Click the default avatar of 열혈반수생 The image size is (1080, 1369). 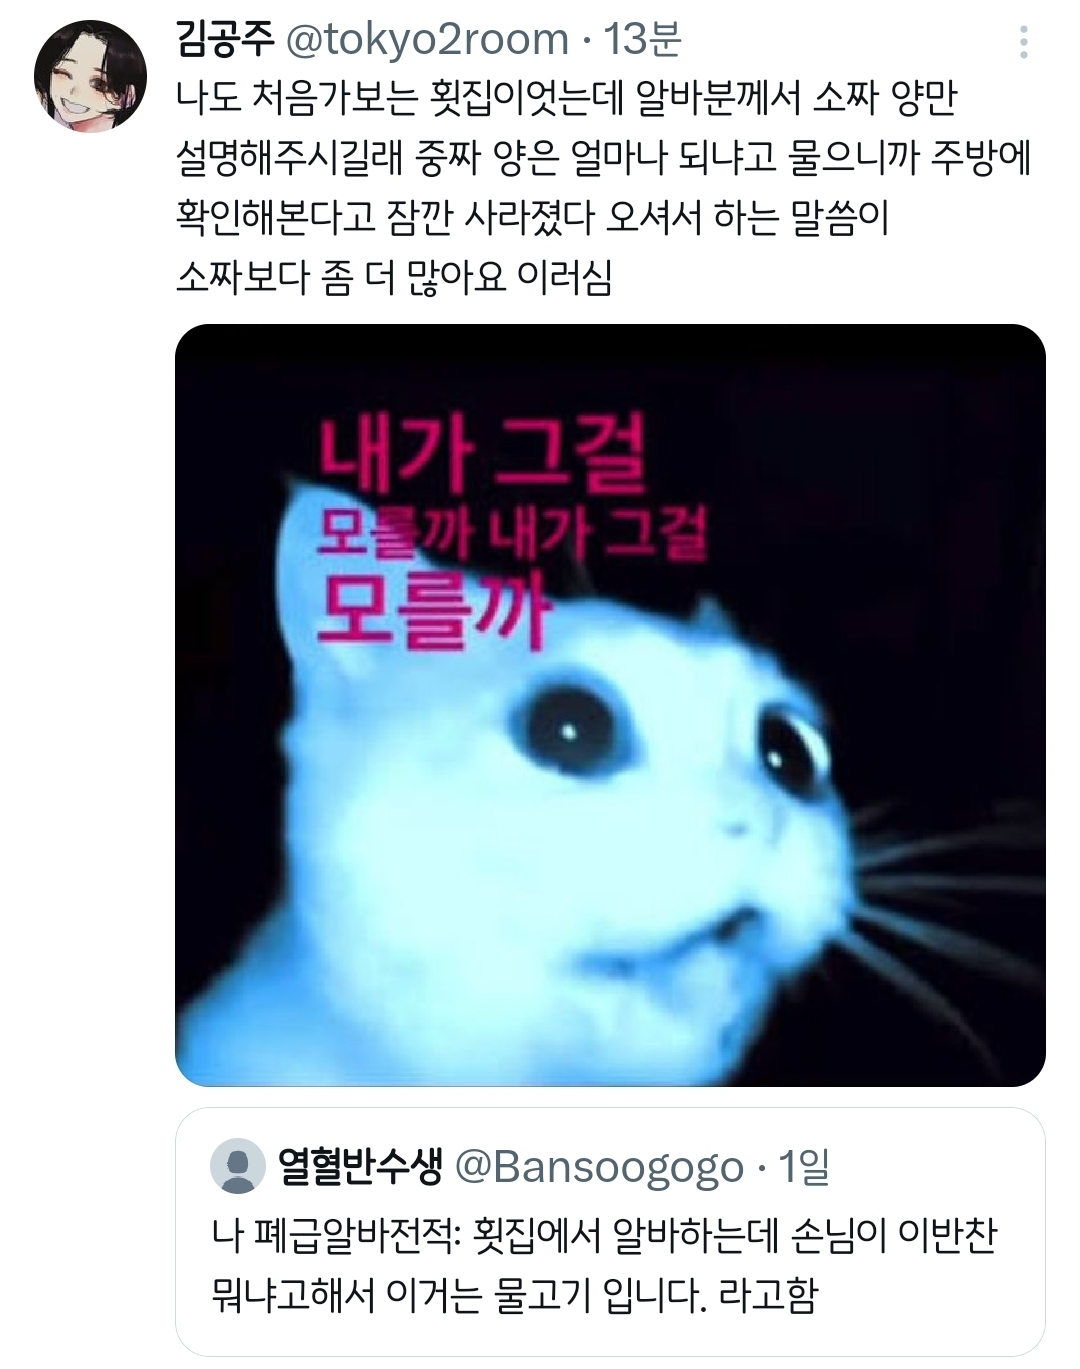237,1166
